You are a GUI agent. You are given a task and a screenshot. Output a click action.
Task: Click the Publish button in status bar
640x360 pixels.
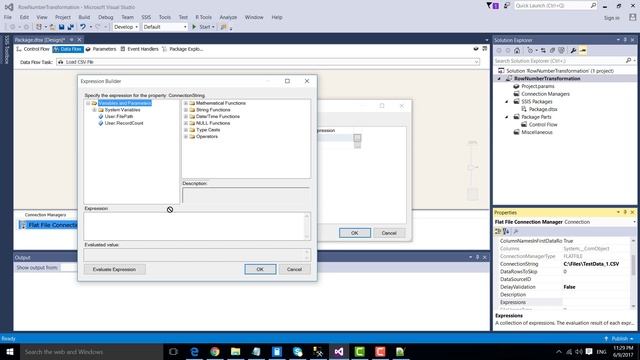619,339
